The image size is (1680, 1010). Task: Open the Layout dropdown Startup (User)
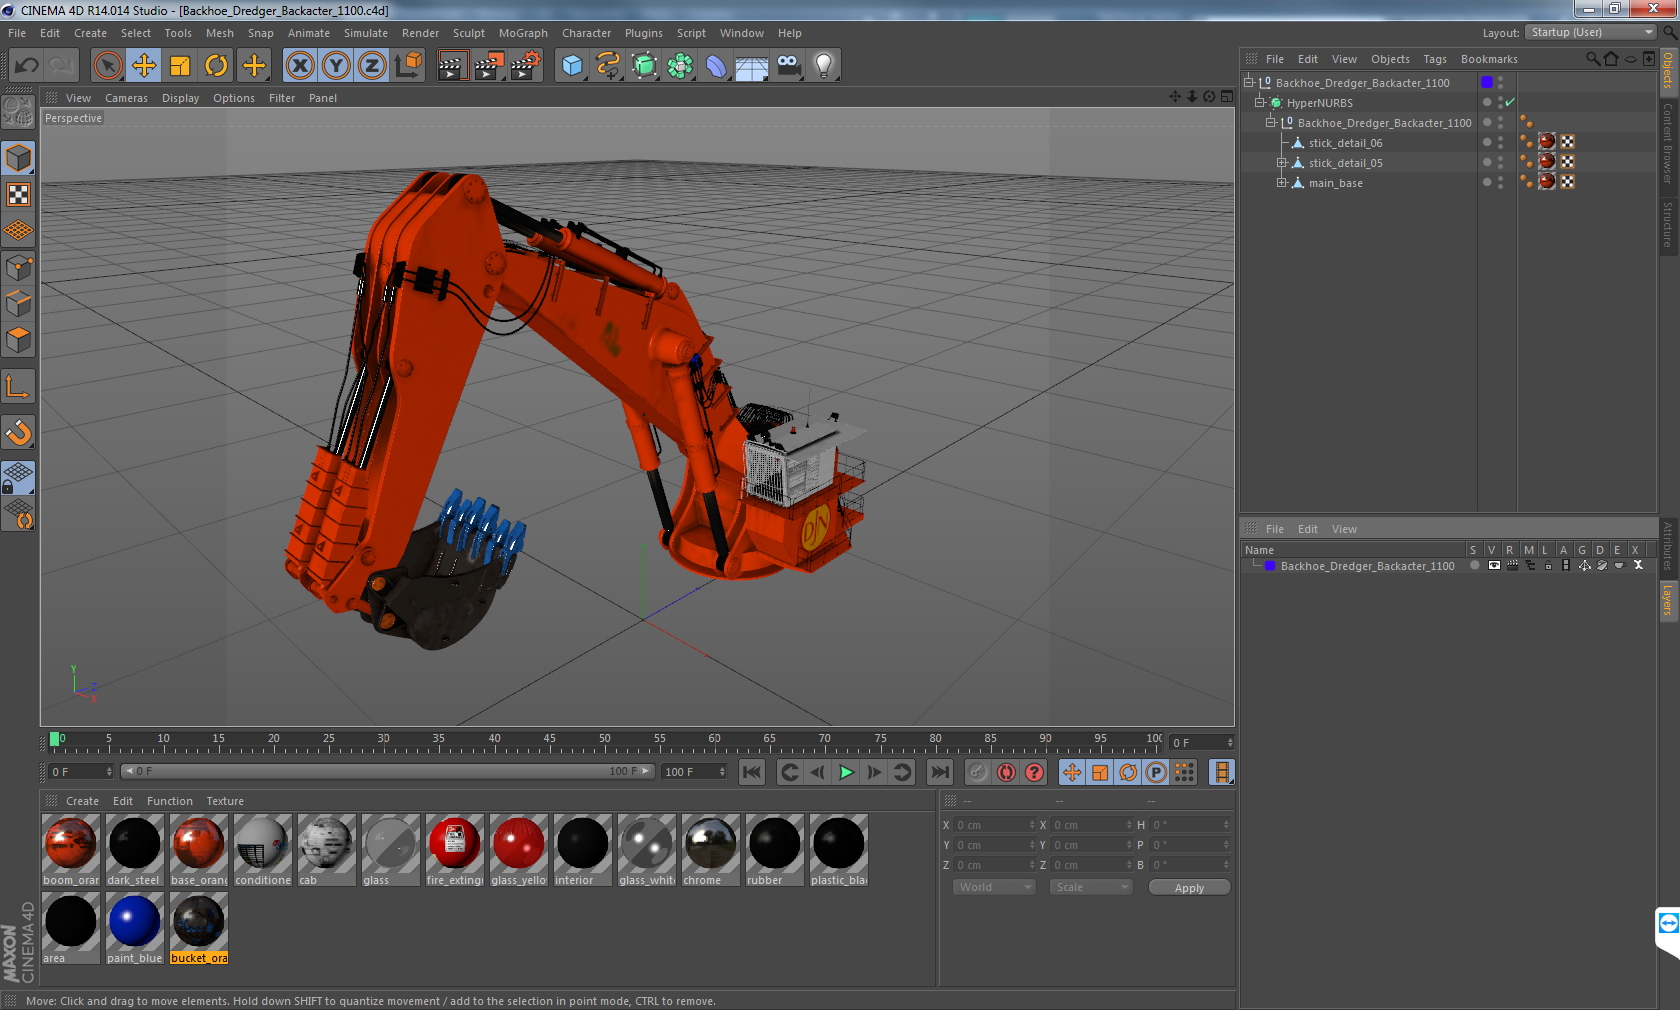click(x=1591, y=32)
